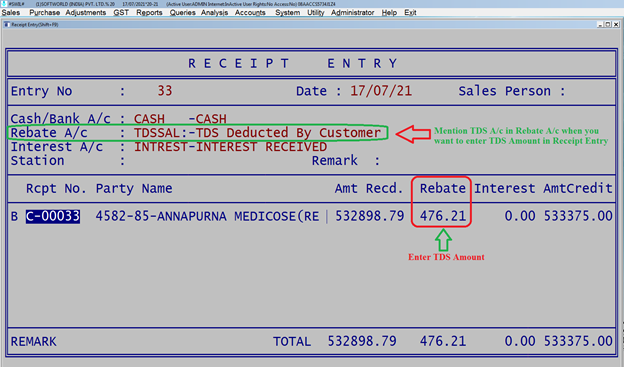This screenshot has height=367, width=624.
Task: Click interest value 0.00 in row
Action: (x=519, y=216)
